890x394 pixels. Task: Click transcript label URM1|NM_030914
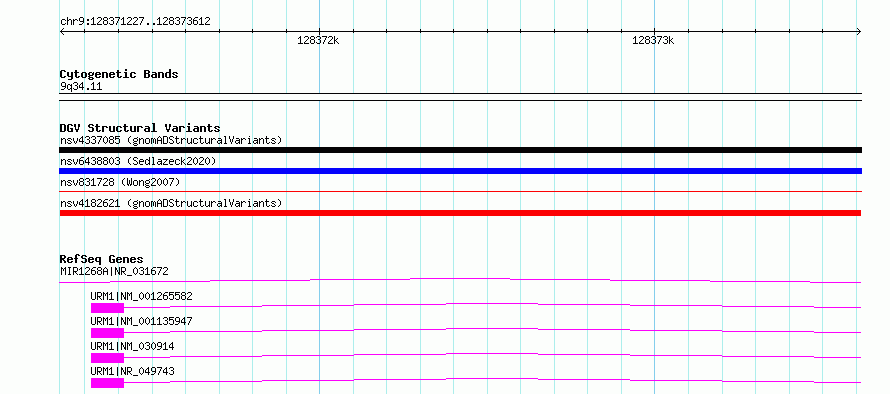point(132,346)
